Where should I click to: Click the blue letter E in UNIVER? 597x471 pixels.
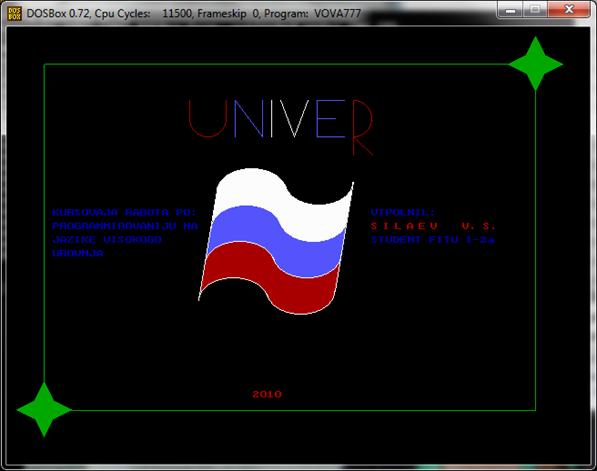(330, 118)
